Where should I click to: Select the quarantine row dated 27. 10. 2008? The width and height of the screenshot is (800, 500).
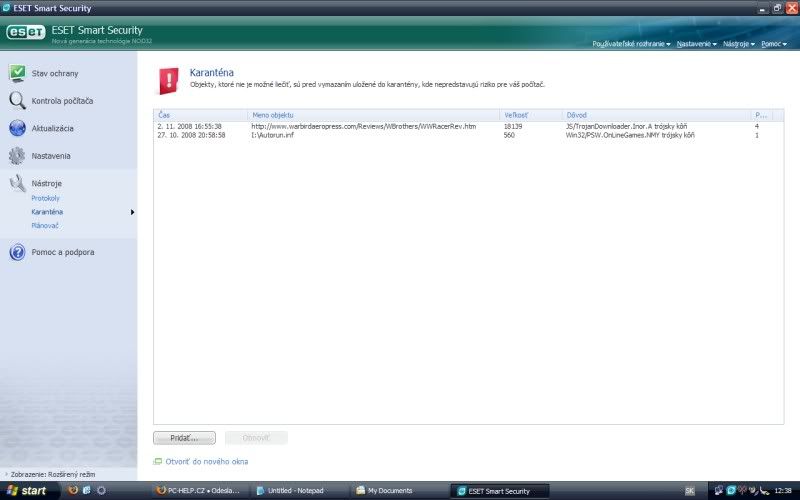(x=468, y=135)
